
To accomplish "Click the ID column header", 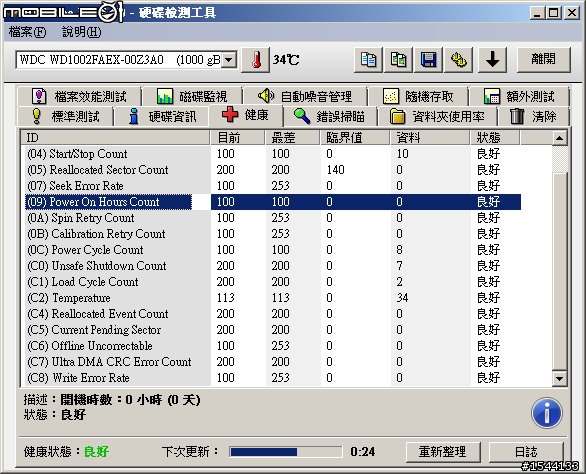I will [x=115, y=138].
